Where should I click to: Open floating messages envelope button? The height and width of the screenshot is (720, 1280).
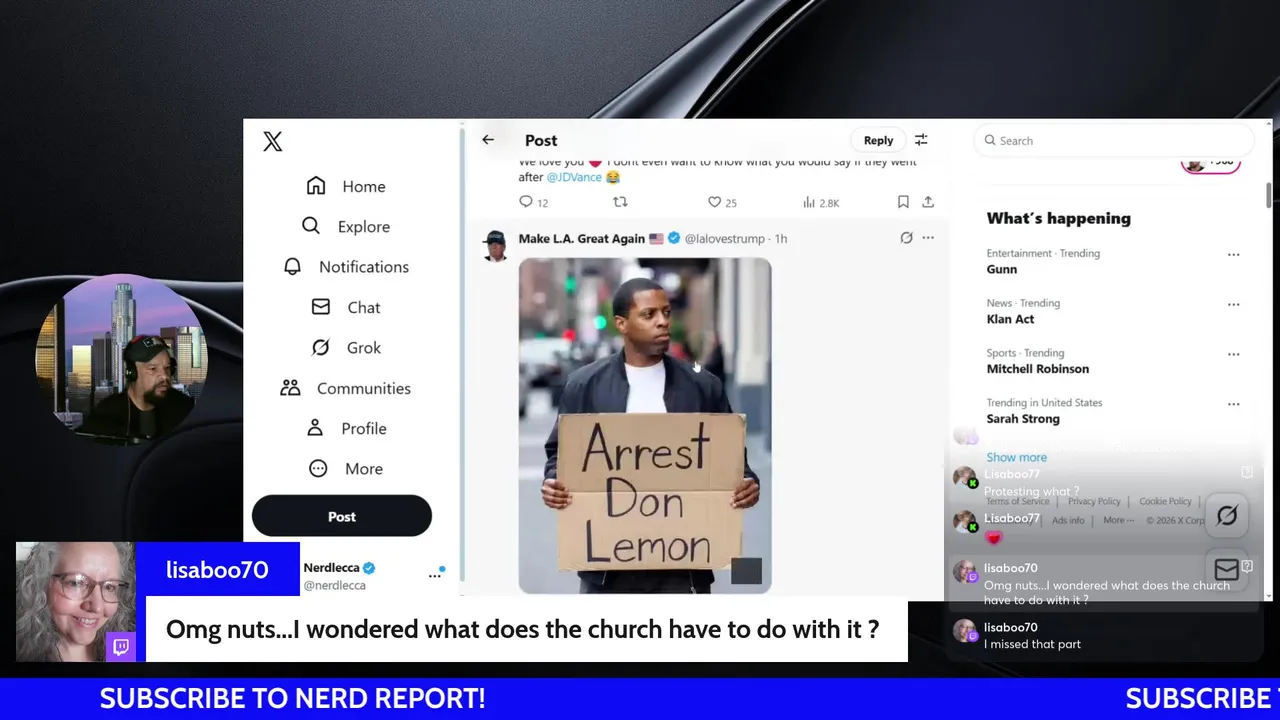coord(1227,569)
